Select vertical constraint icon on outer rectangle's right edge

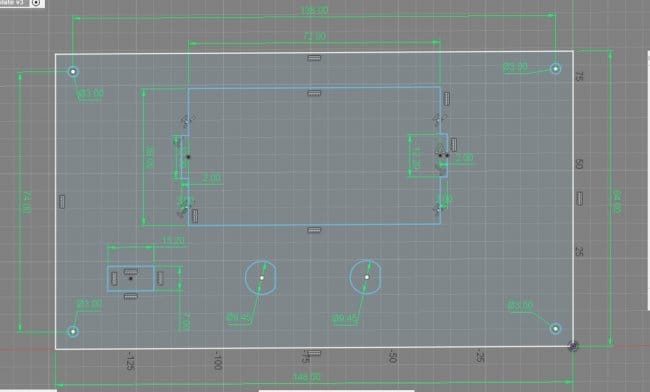(580, 199)
